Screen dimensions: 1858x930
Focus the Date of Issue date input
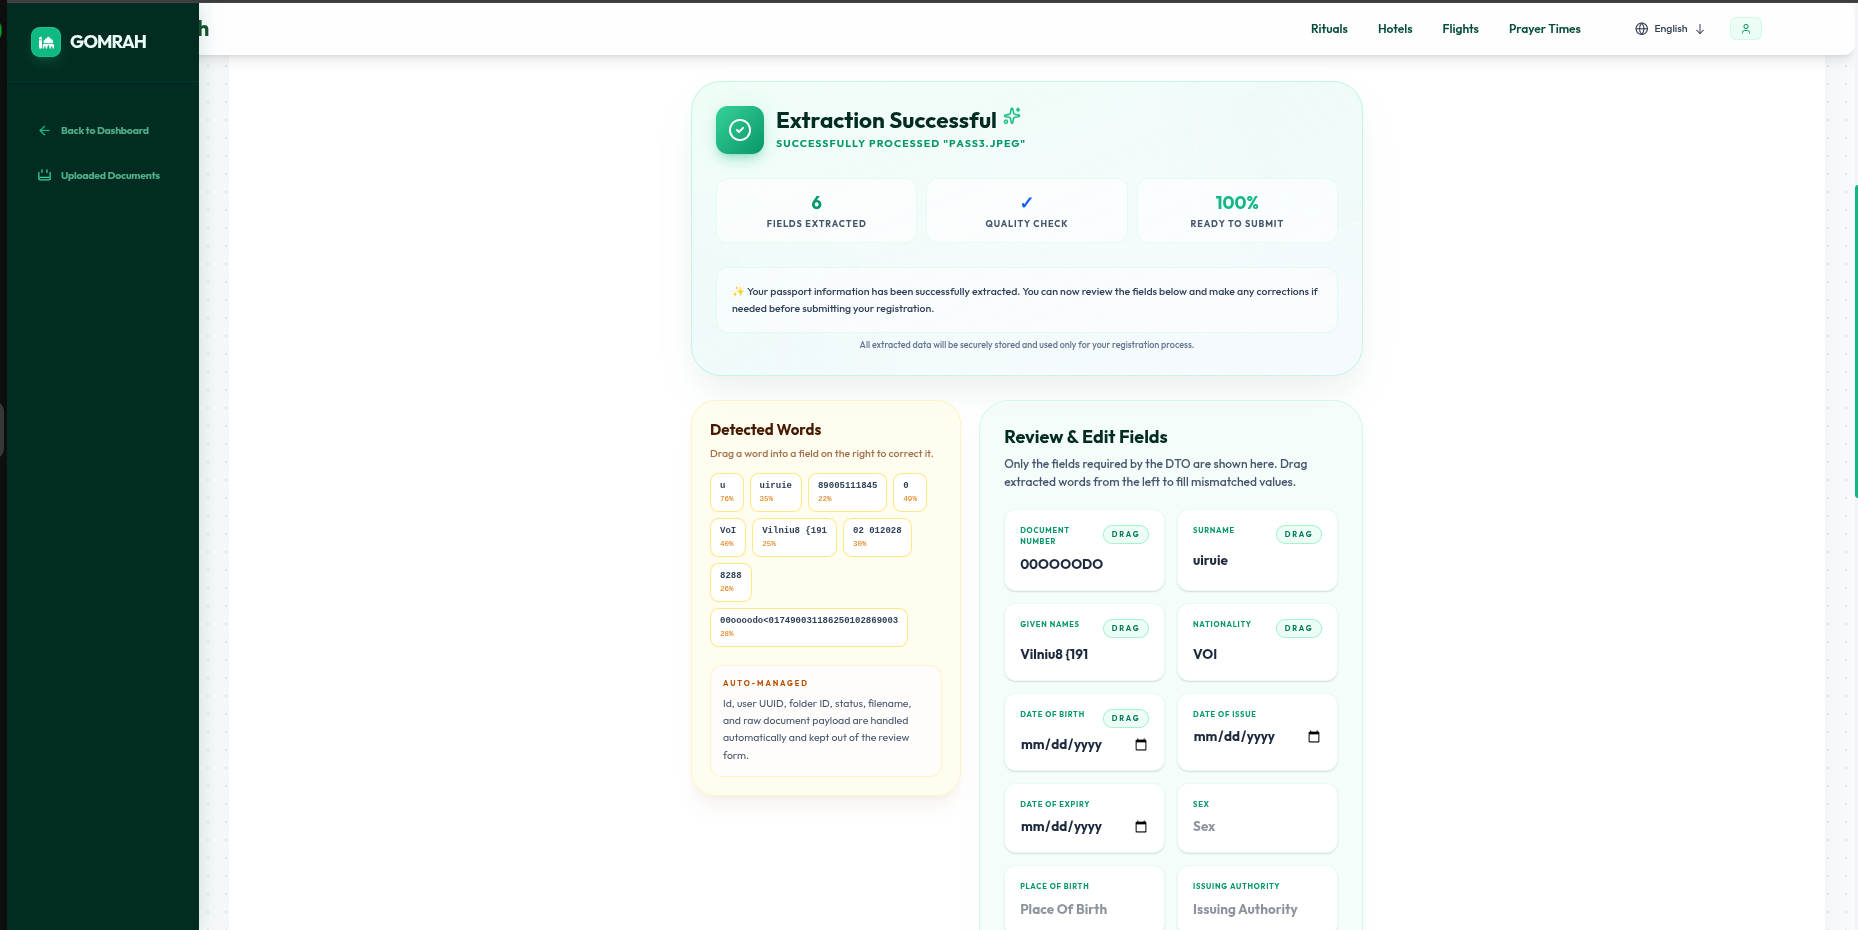(x=1257, y=737)
